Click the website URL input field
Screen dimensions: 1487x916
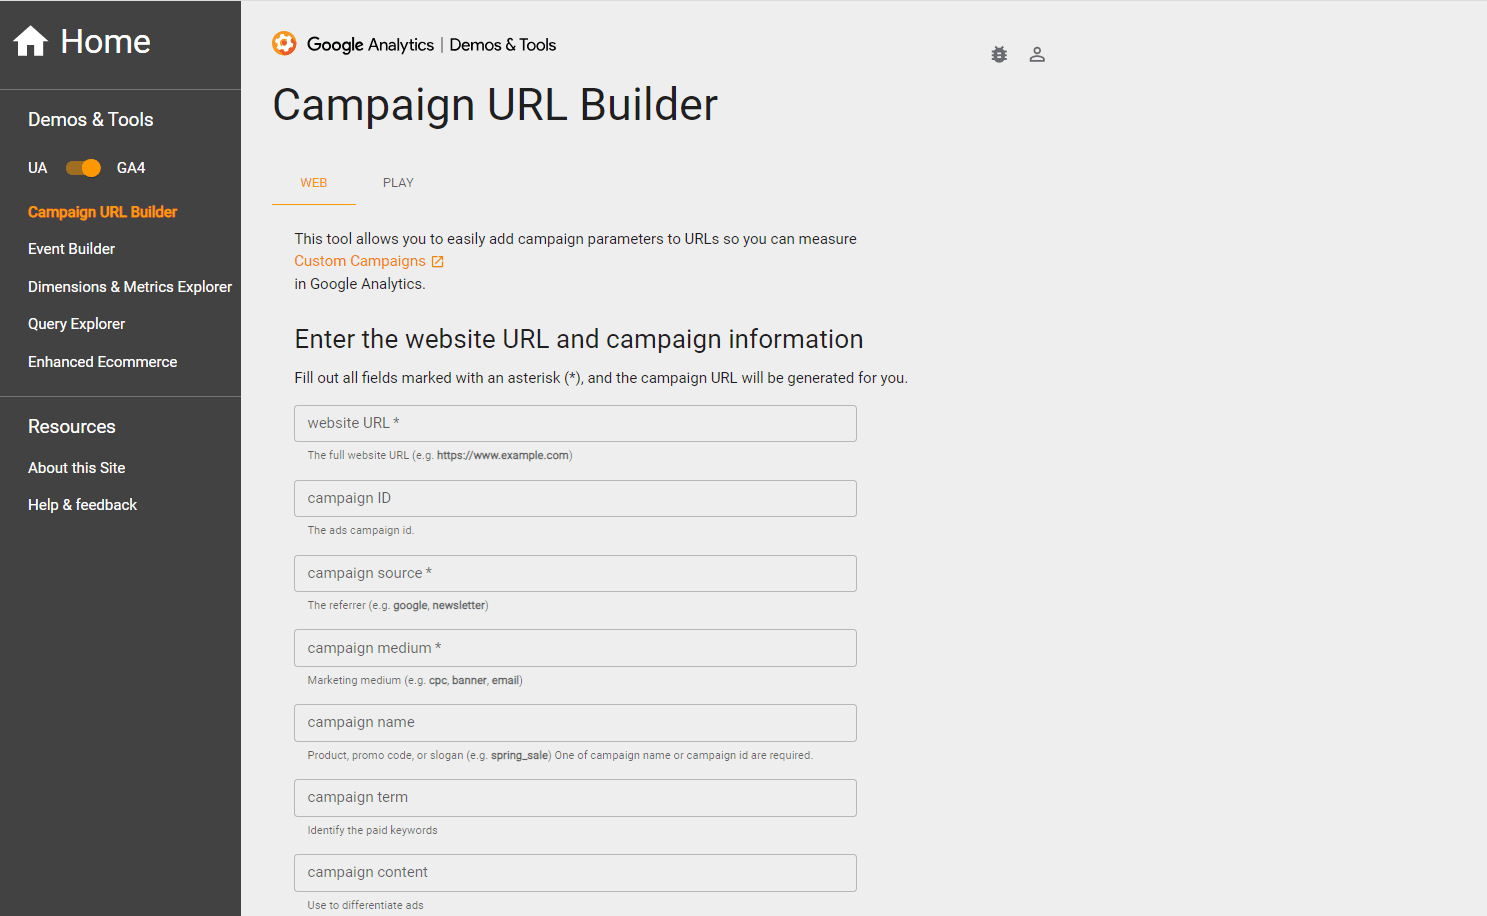575,423
